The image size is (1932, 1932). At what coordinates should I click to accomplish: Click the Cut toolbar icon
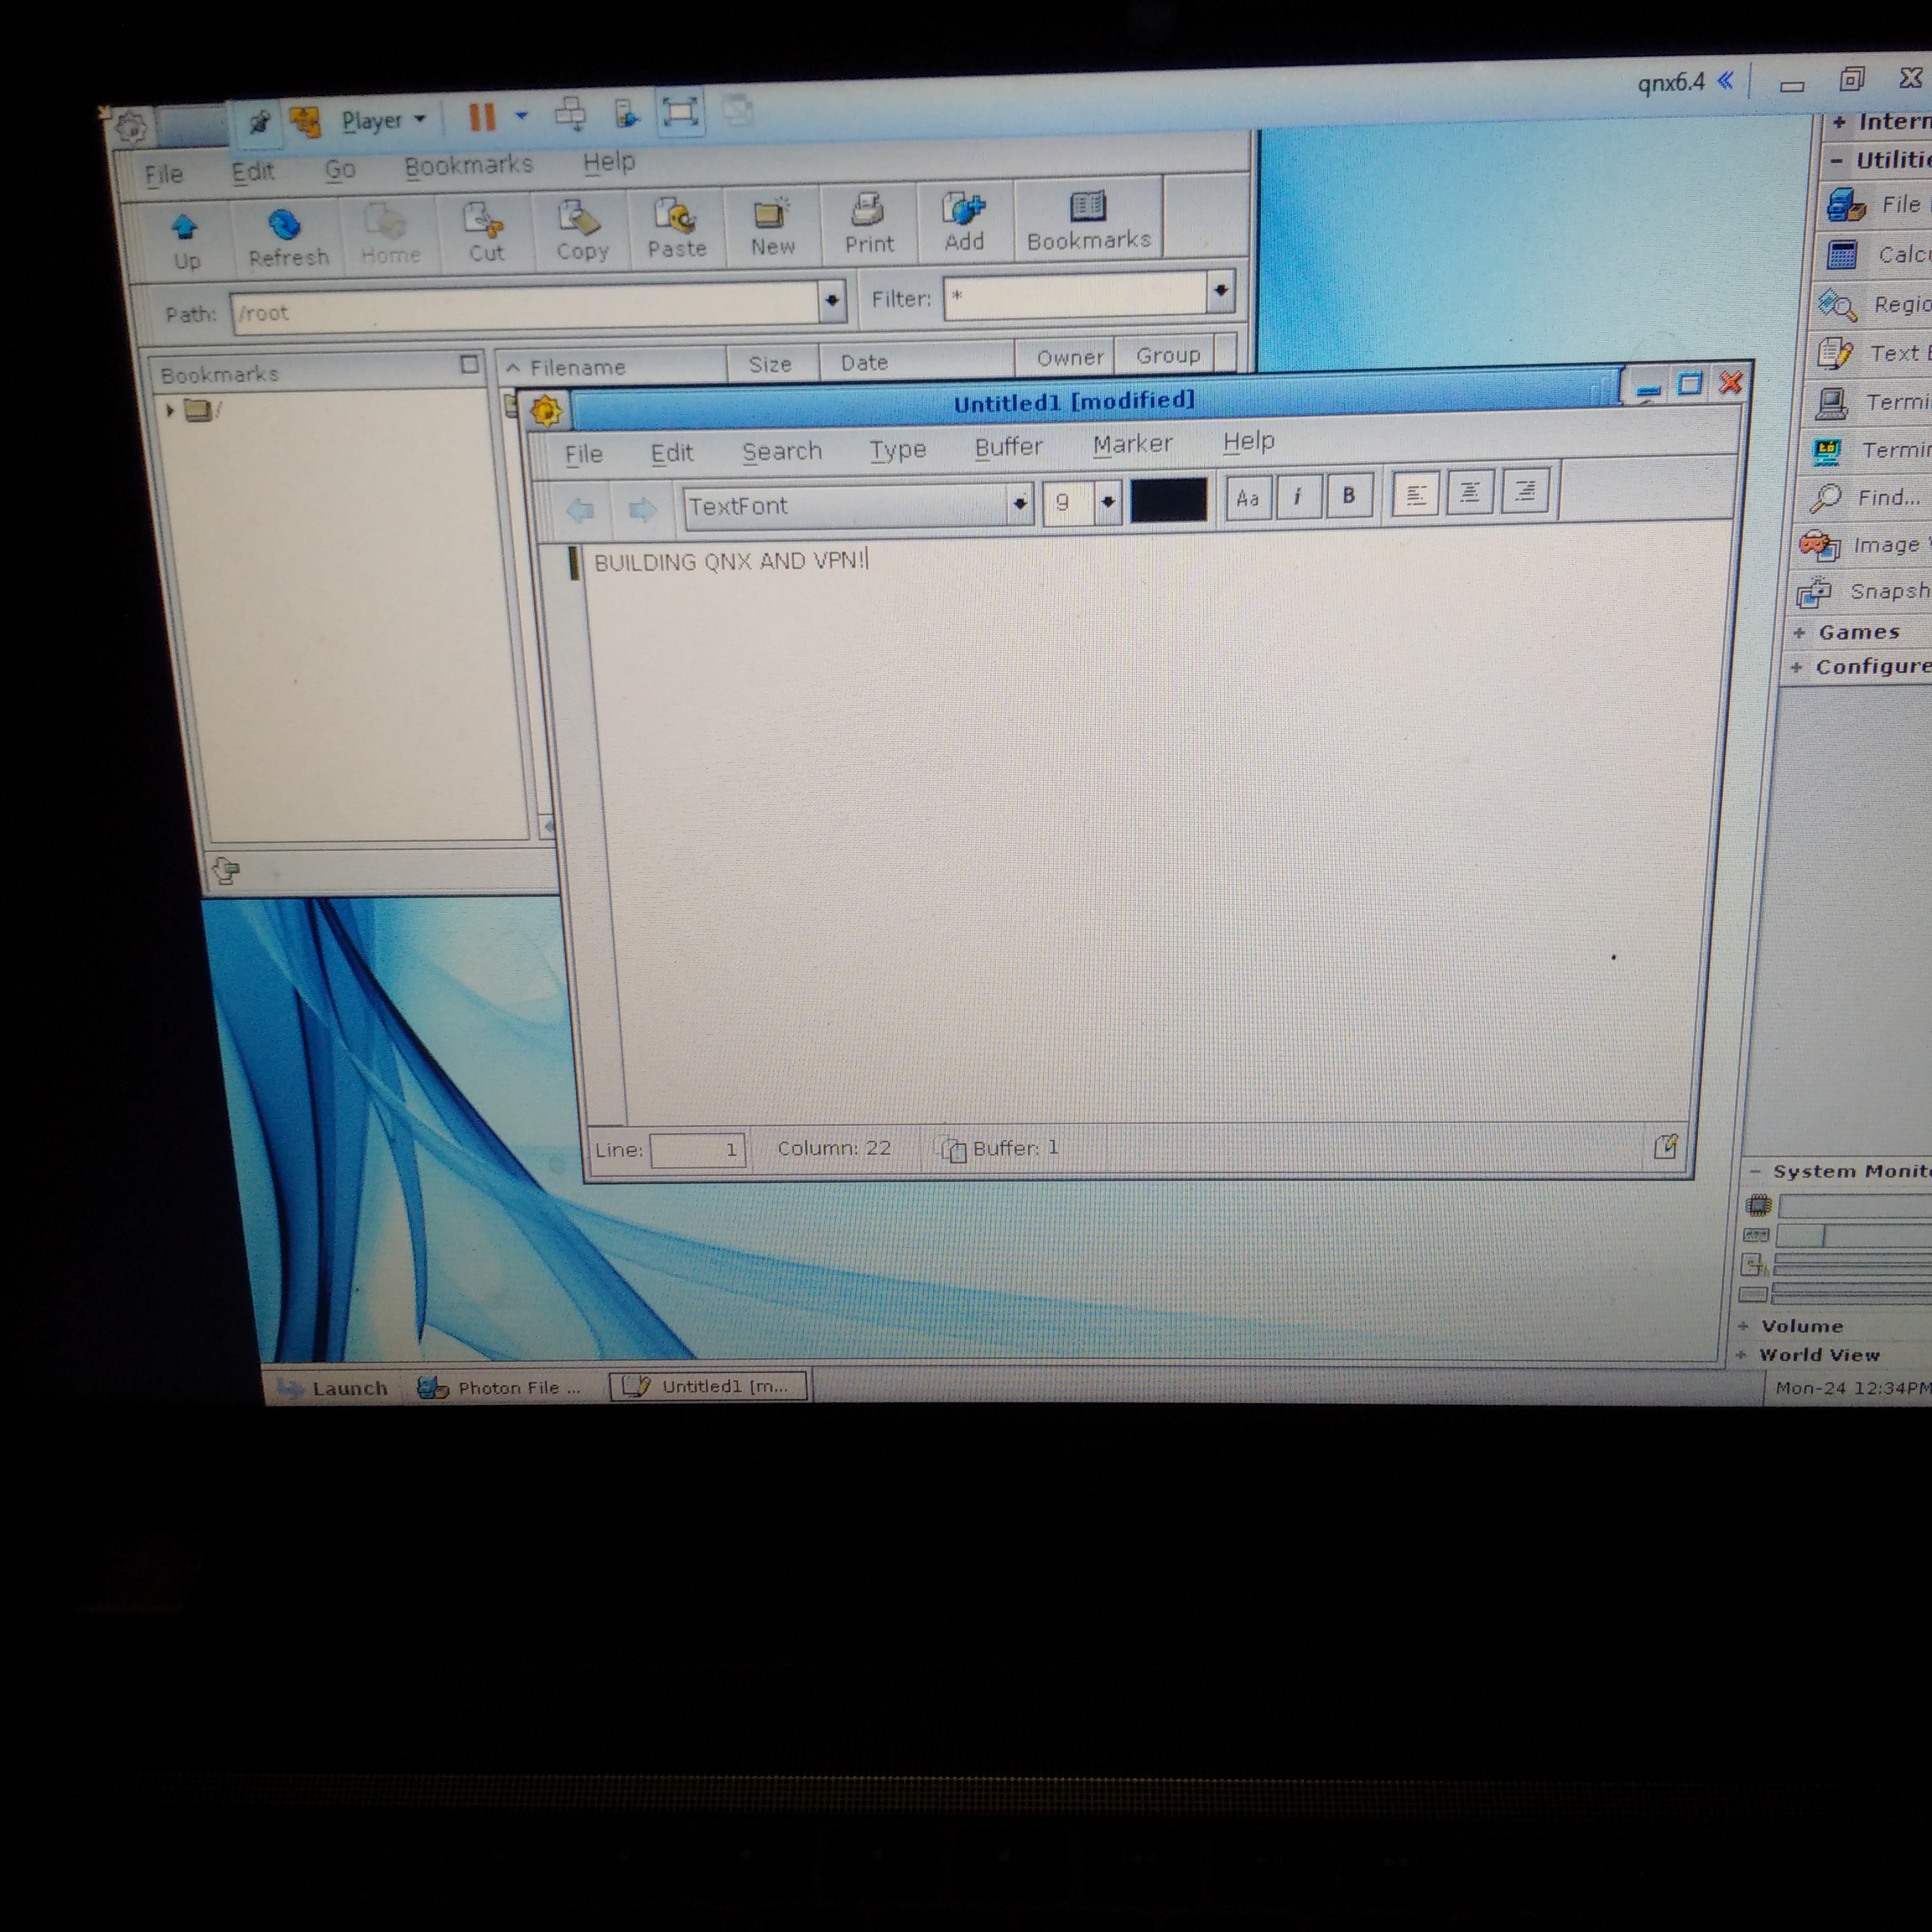(486, 232)
